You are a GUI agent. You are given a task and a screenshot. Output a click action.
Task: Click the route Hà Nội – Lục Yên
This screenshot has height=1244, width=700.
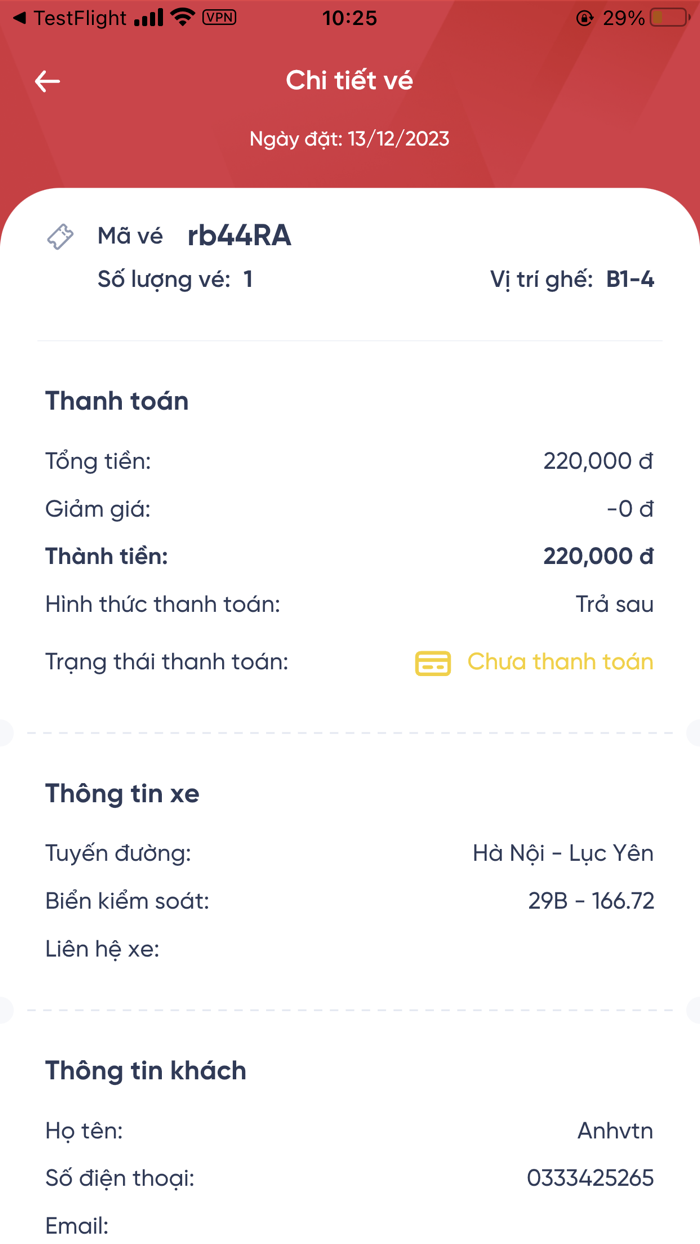[x=564, y=853]
